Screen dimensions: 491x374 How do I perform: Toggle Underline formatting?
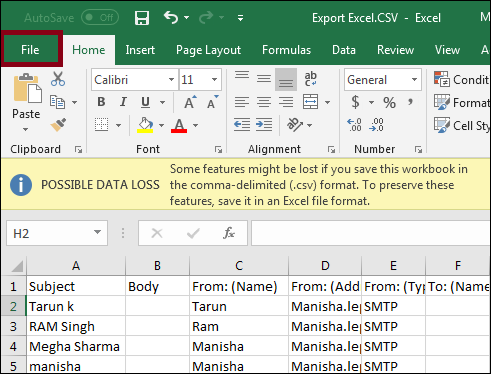pyautogui.click(x=145, y=102)
